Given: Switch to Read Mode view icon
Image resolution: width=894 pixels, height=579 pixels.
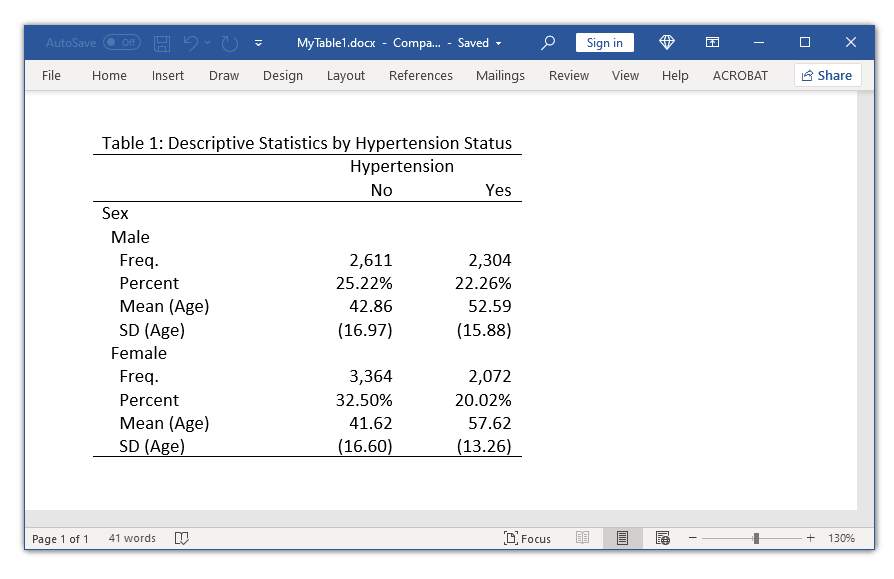Looking at the screenshot, I should point(582,538).
